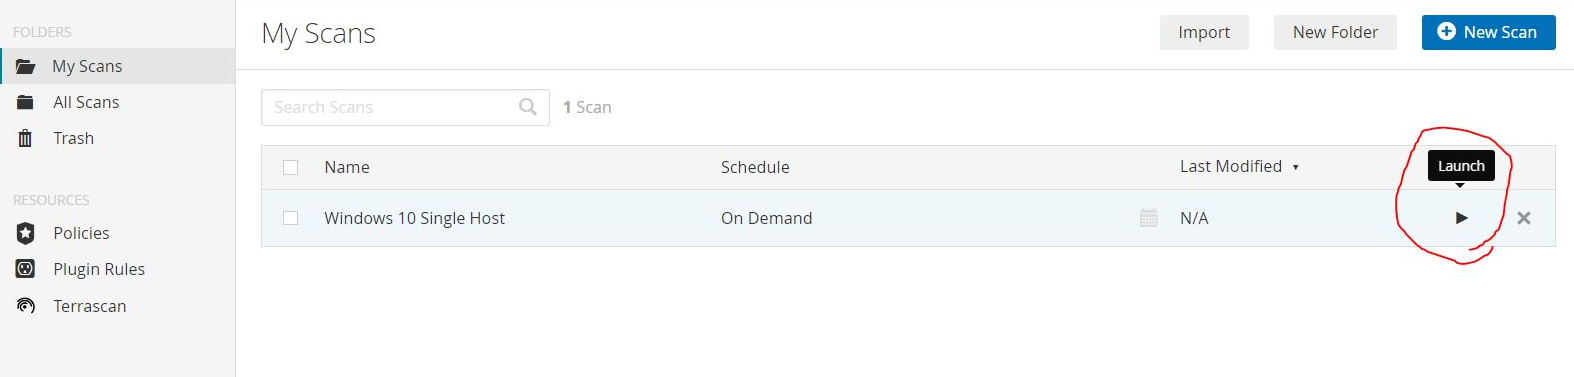
Task: Click the New Scan button
Action: (1488, 32)
